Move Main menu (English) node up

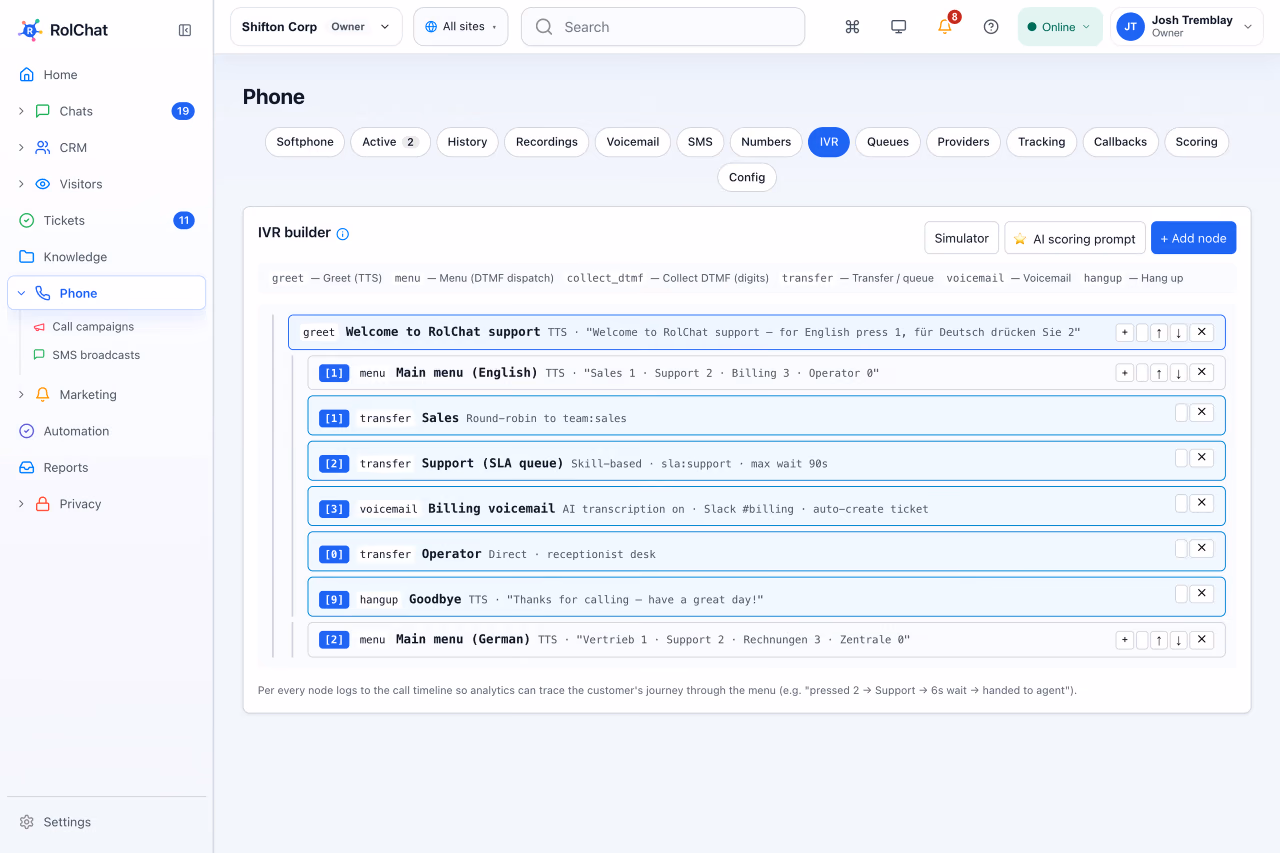coord(1158,373)
